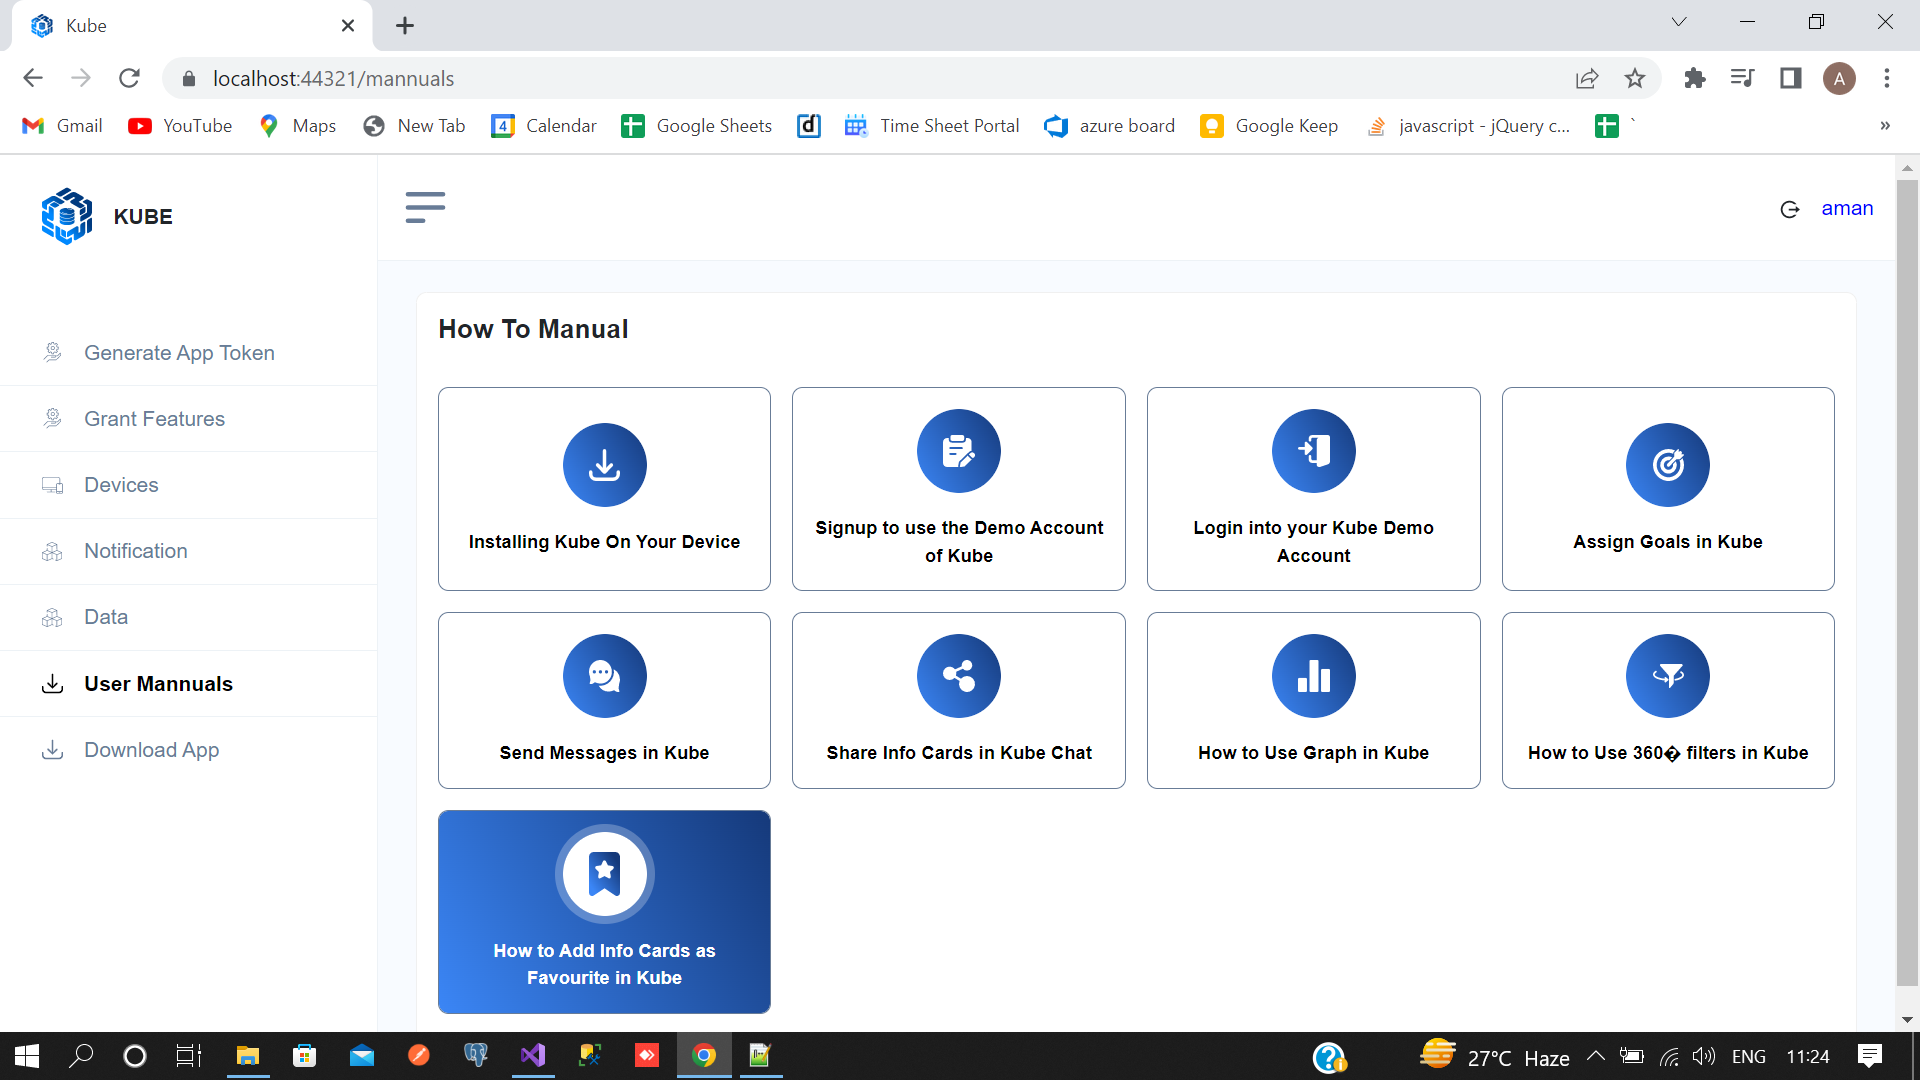Show more bookmarks with the double chevron

coord(1885,126)
